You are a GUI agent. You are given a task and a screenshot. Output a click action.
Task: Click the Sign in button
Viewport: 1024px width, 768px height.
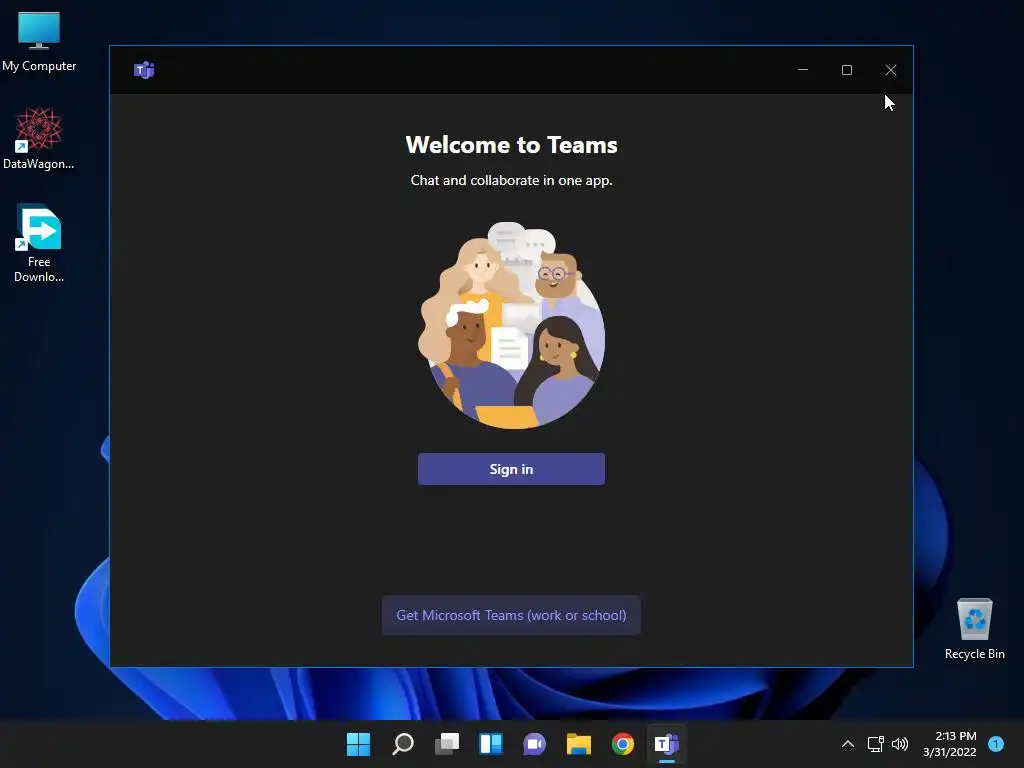(511, 469)
